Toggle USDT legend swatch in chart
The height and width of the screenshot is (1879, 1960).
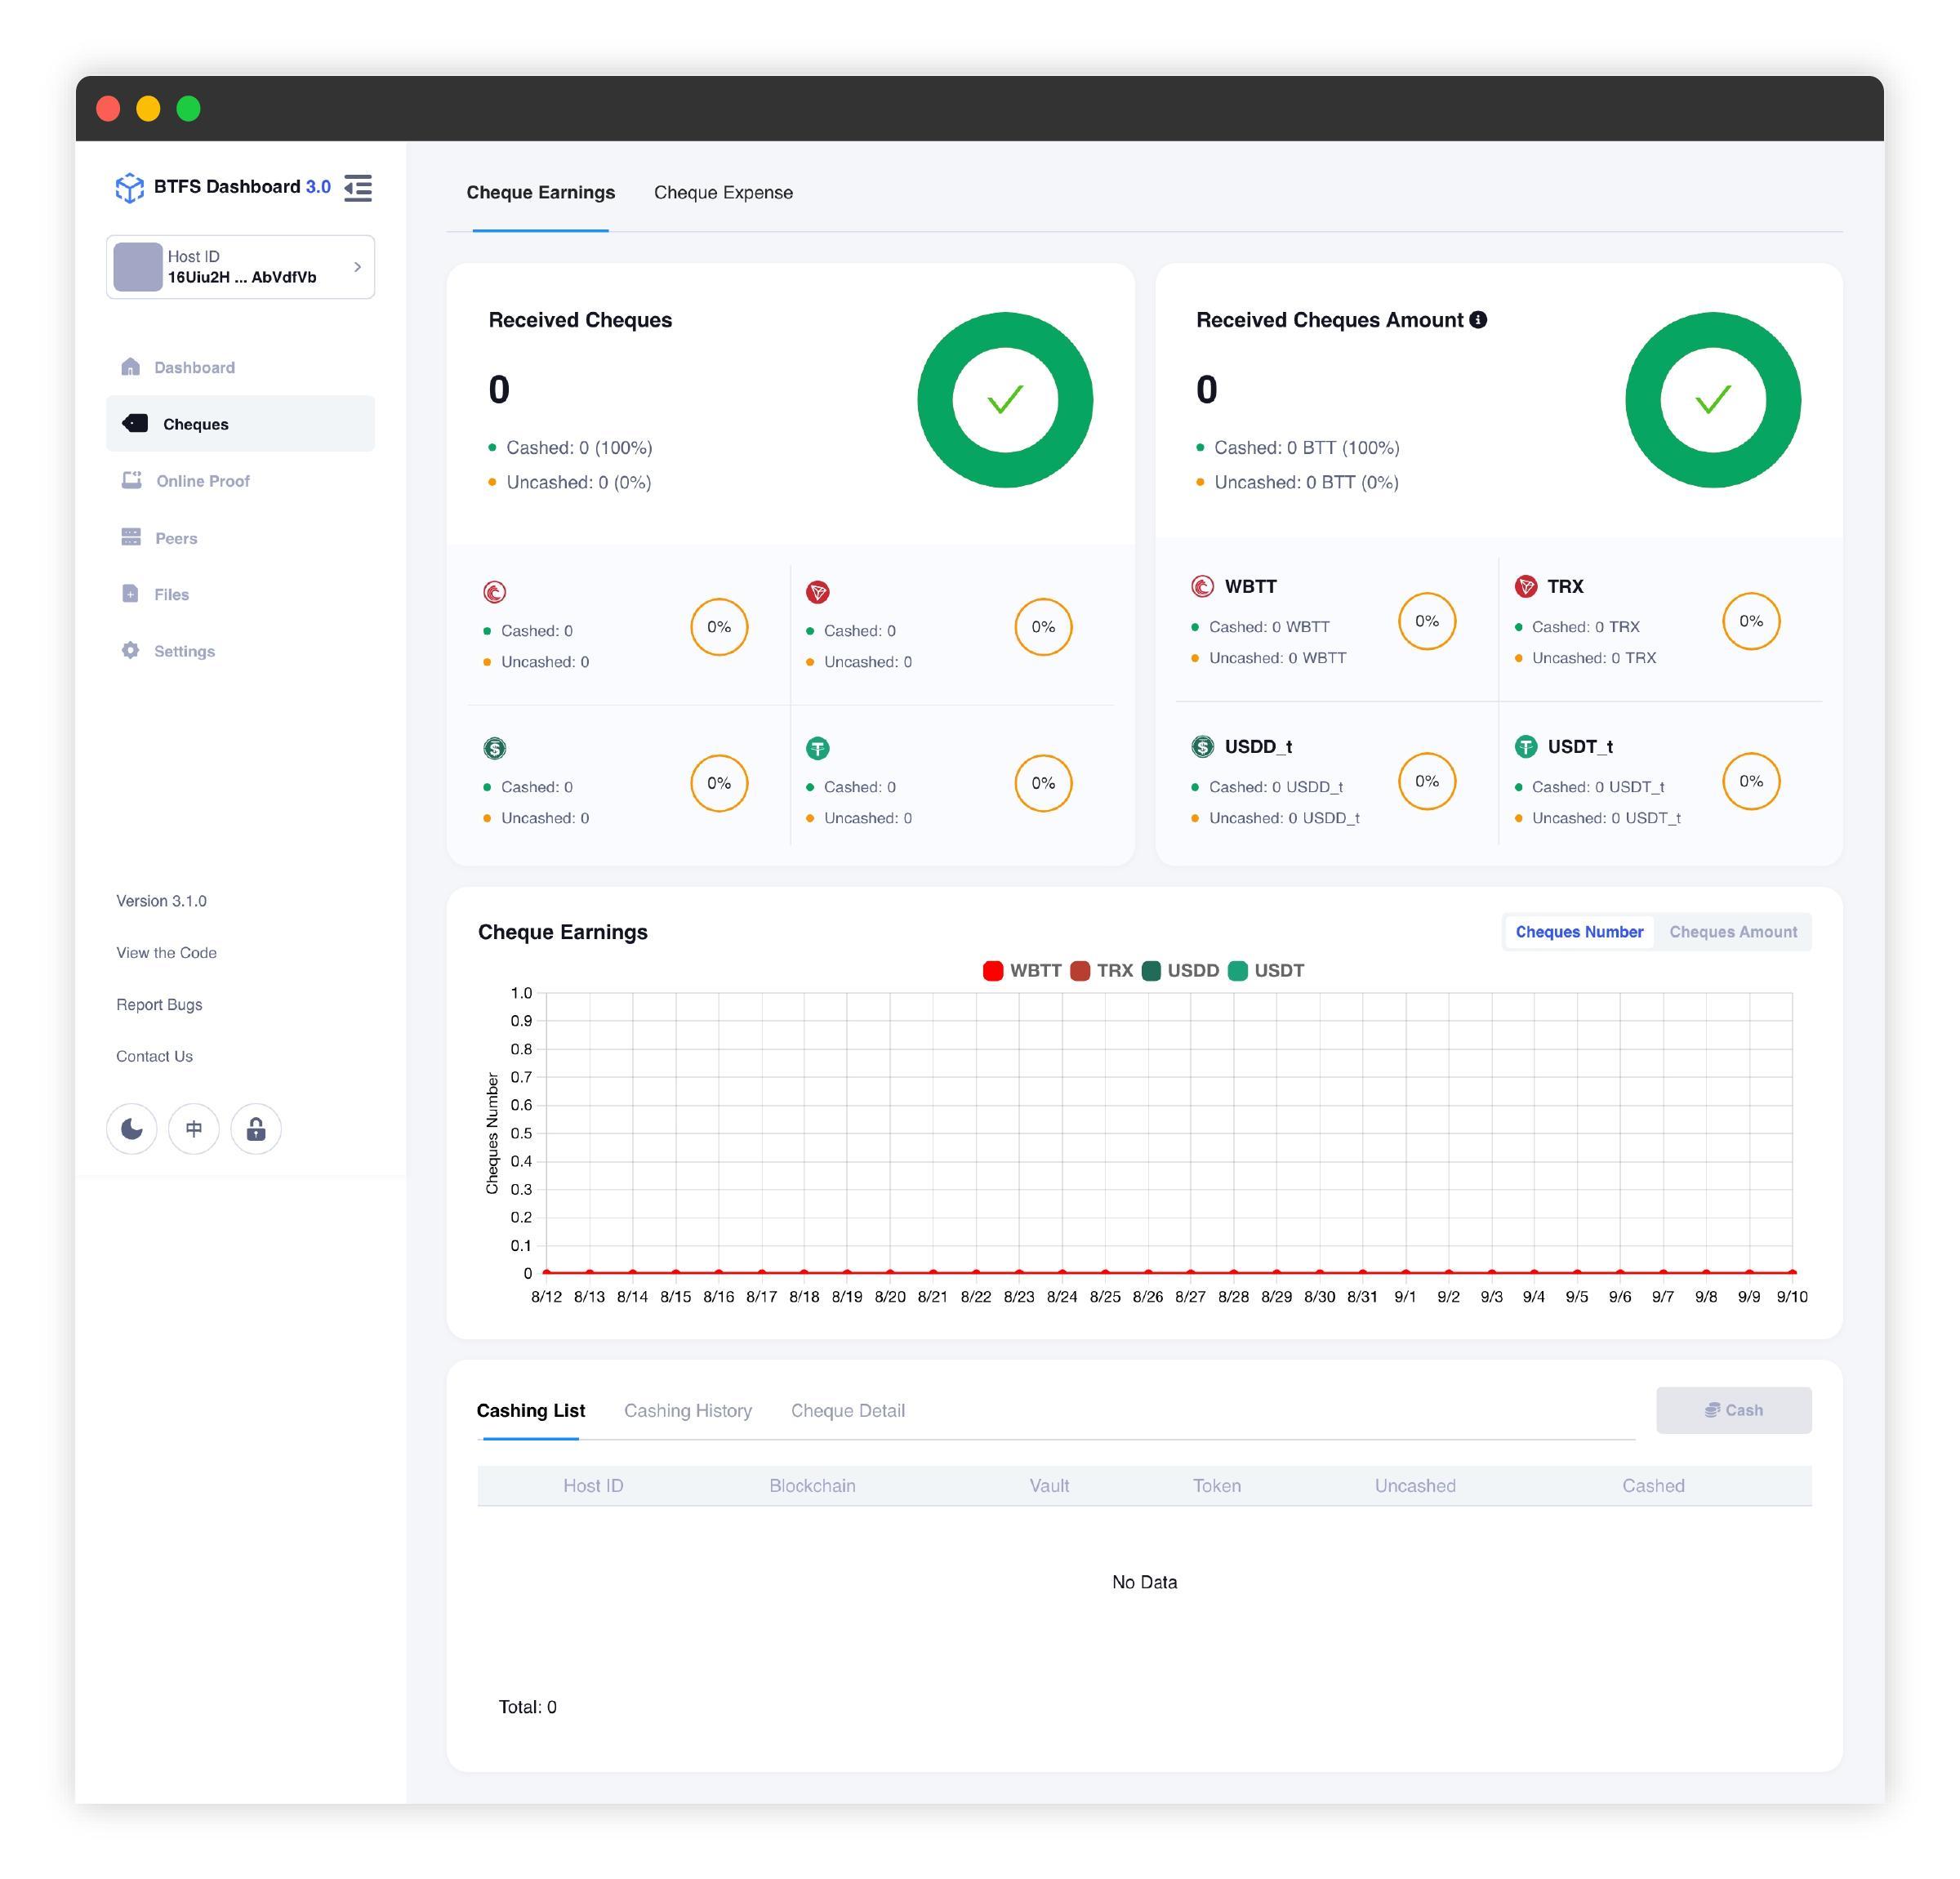tap(1238, 970)
